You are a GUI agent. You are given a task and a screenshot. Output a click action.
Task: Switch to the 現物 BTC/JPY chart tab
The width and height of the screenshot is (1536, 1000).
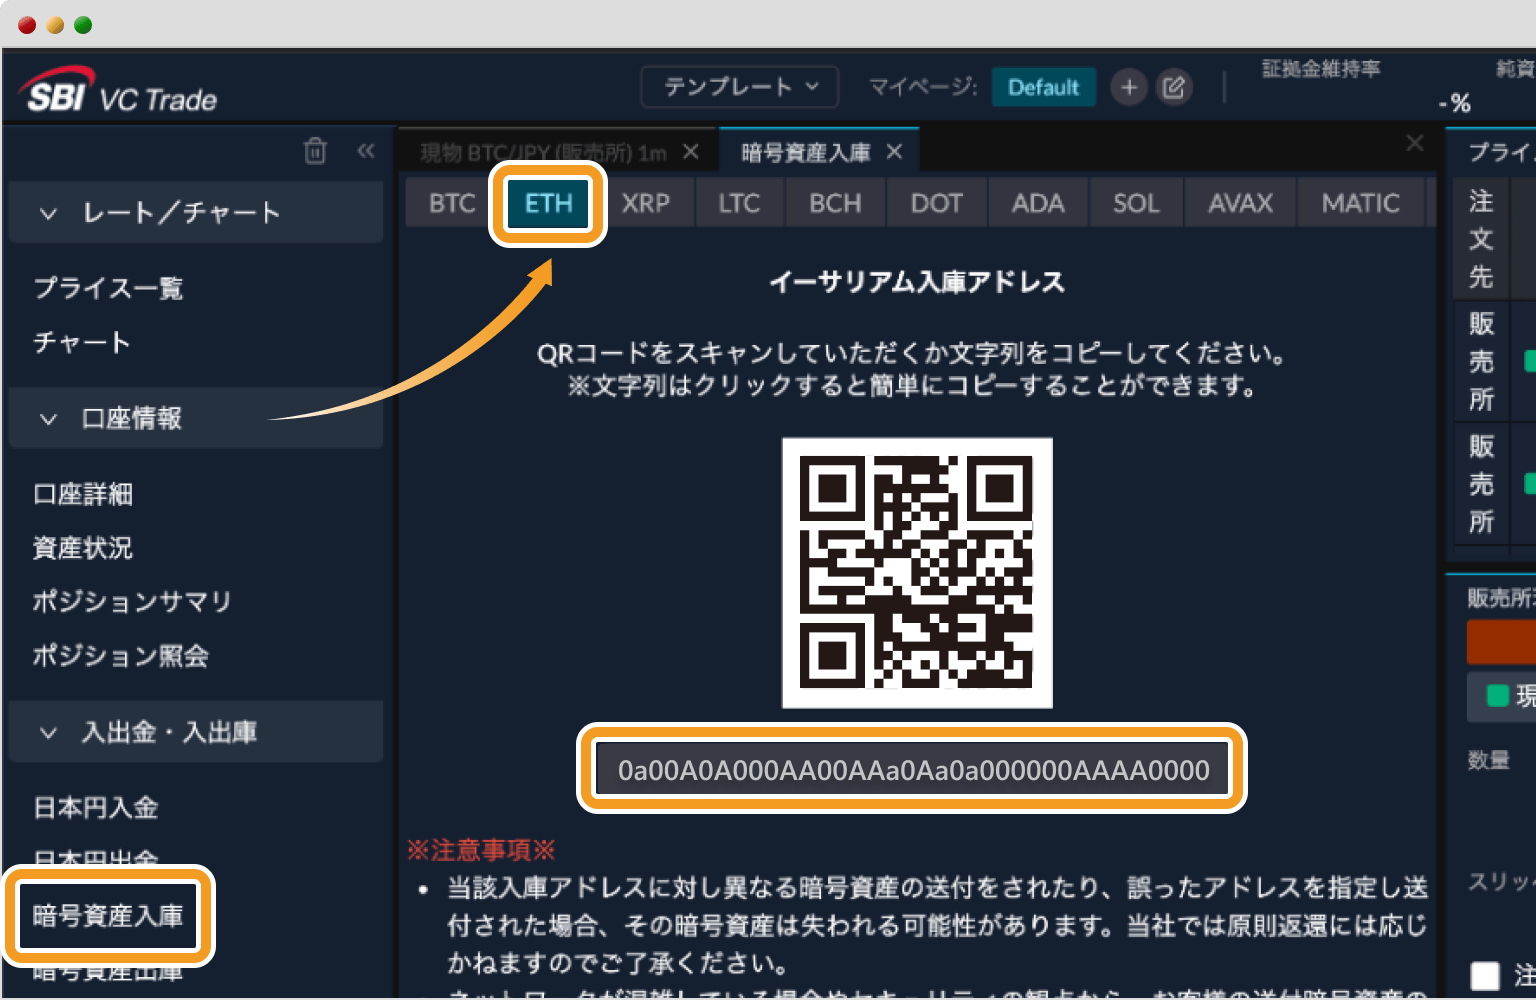(543, 153)
